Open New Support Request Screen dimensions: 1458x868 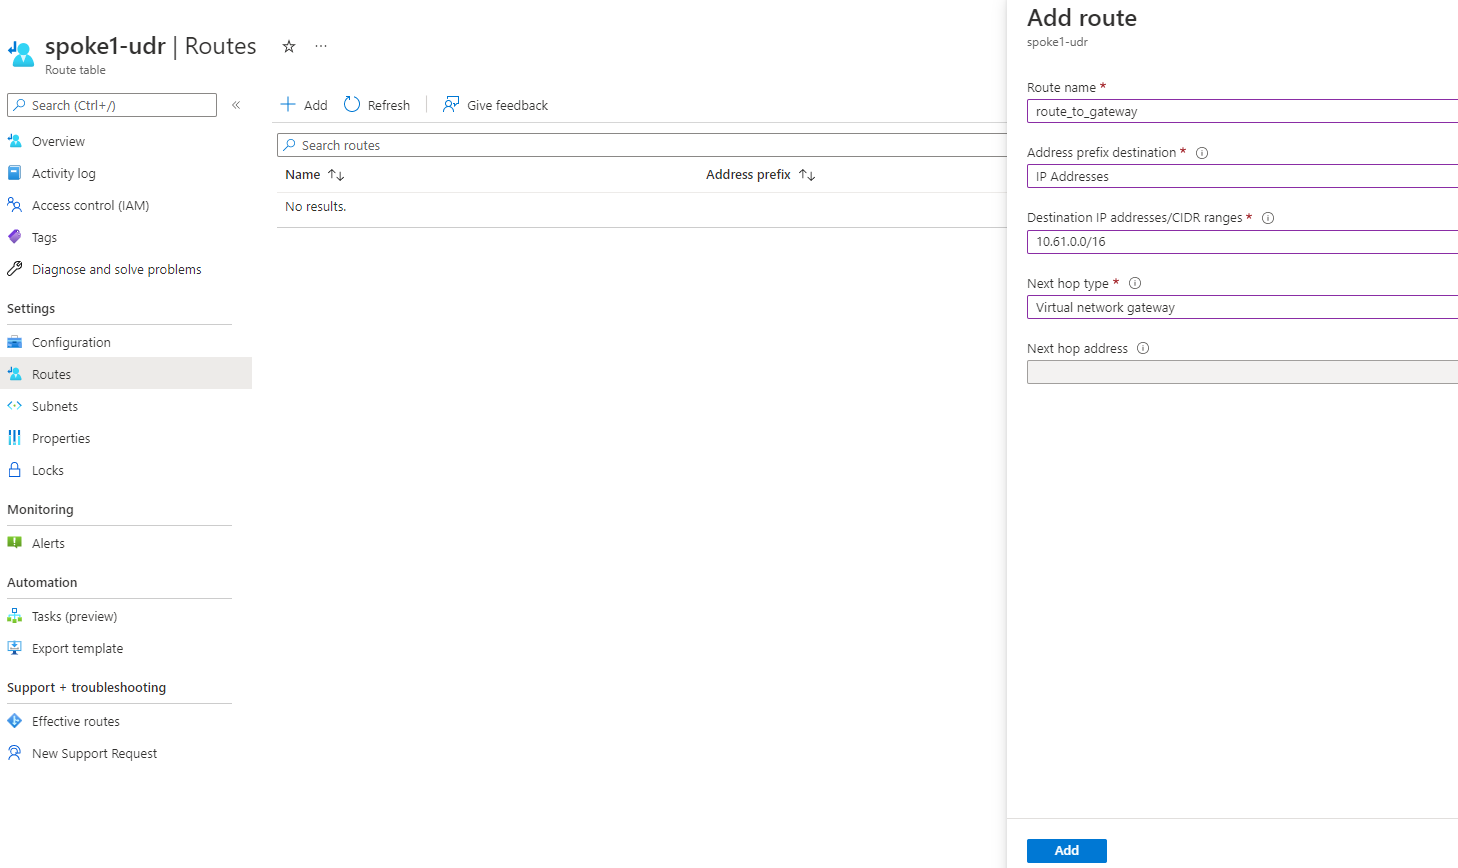click(94, 754)
